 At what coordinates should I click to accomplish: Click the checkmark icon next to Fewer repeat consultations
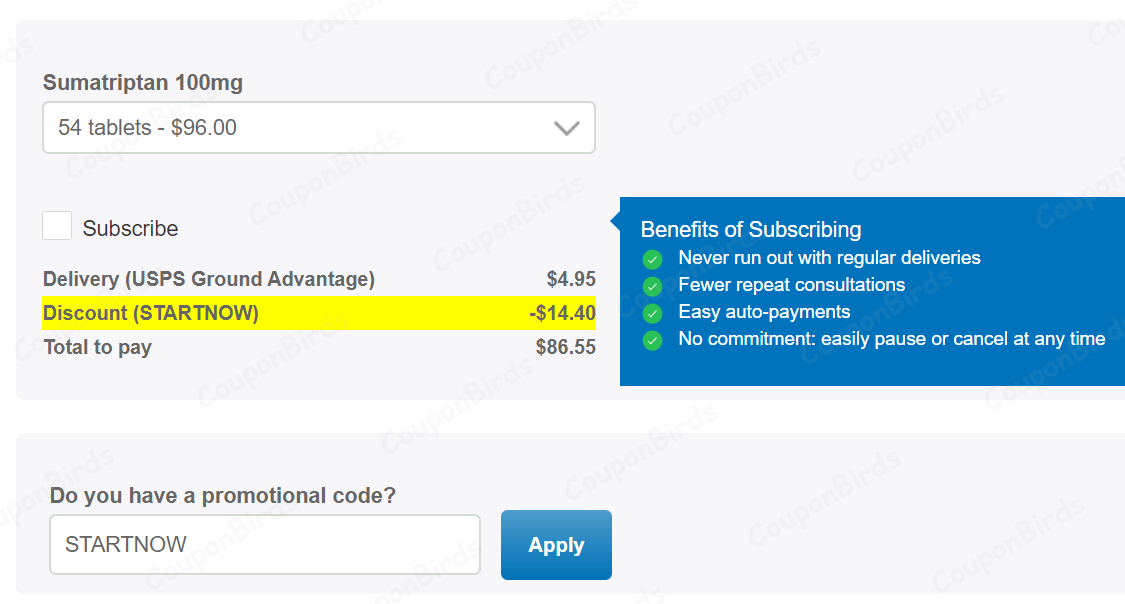point(652,286)
